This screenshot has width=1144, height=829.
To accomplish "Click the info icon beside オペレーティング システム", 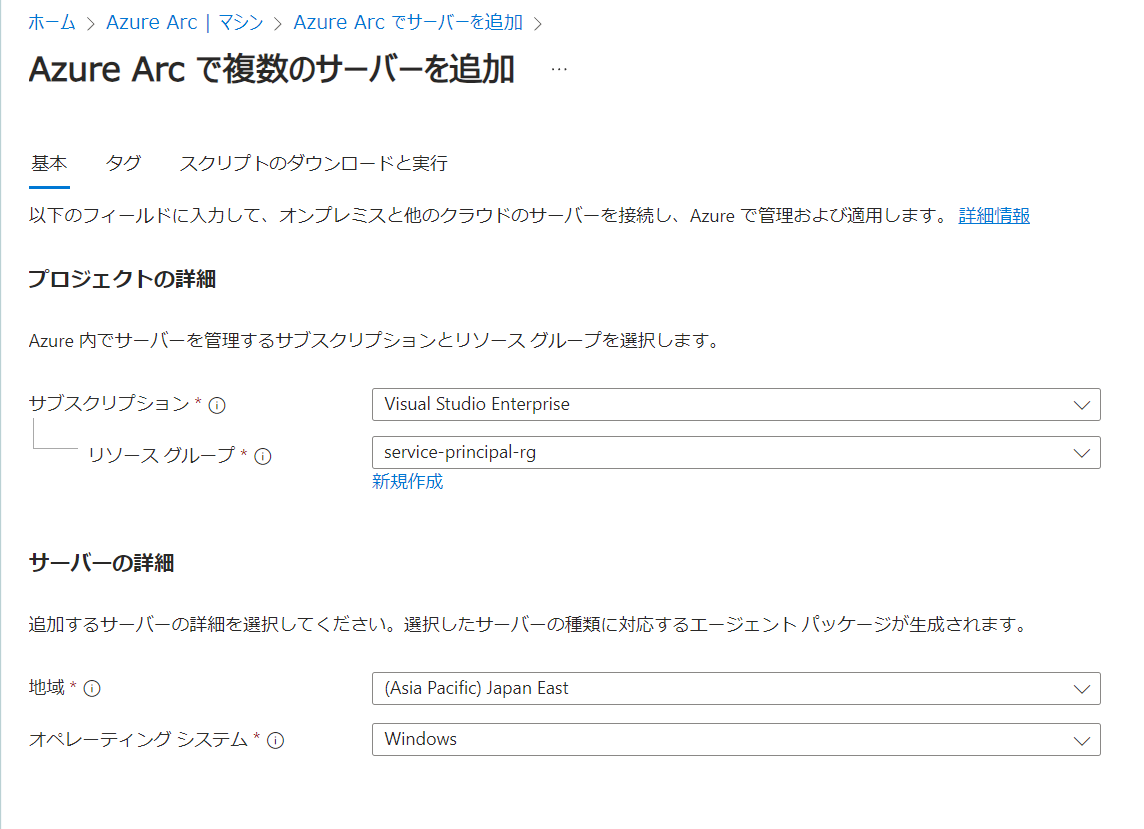I will [276, 740].
